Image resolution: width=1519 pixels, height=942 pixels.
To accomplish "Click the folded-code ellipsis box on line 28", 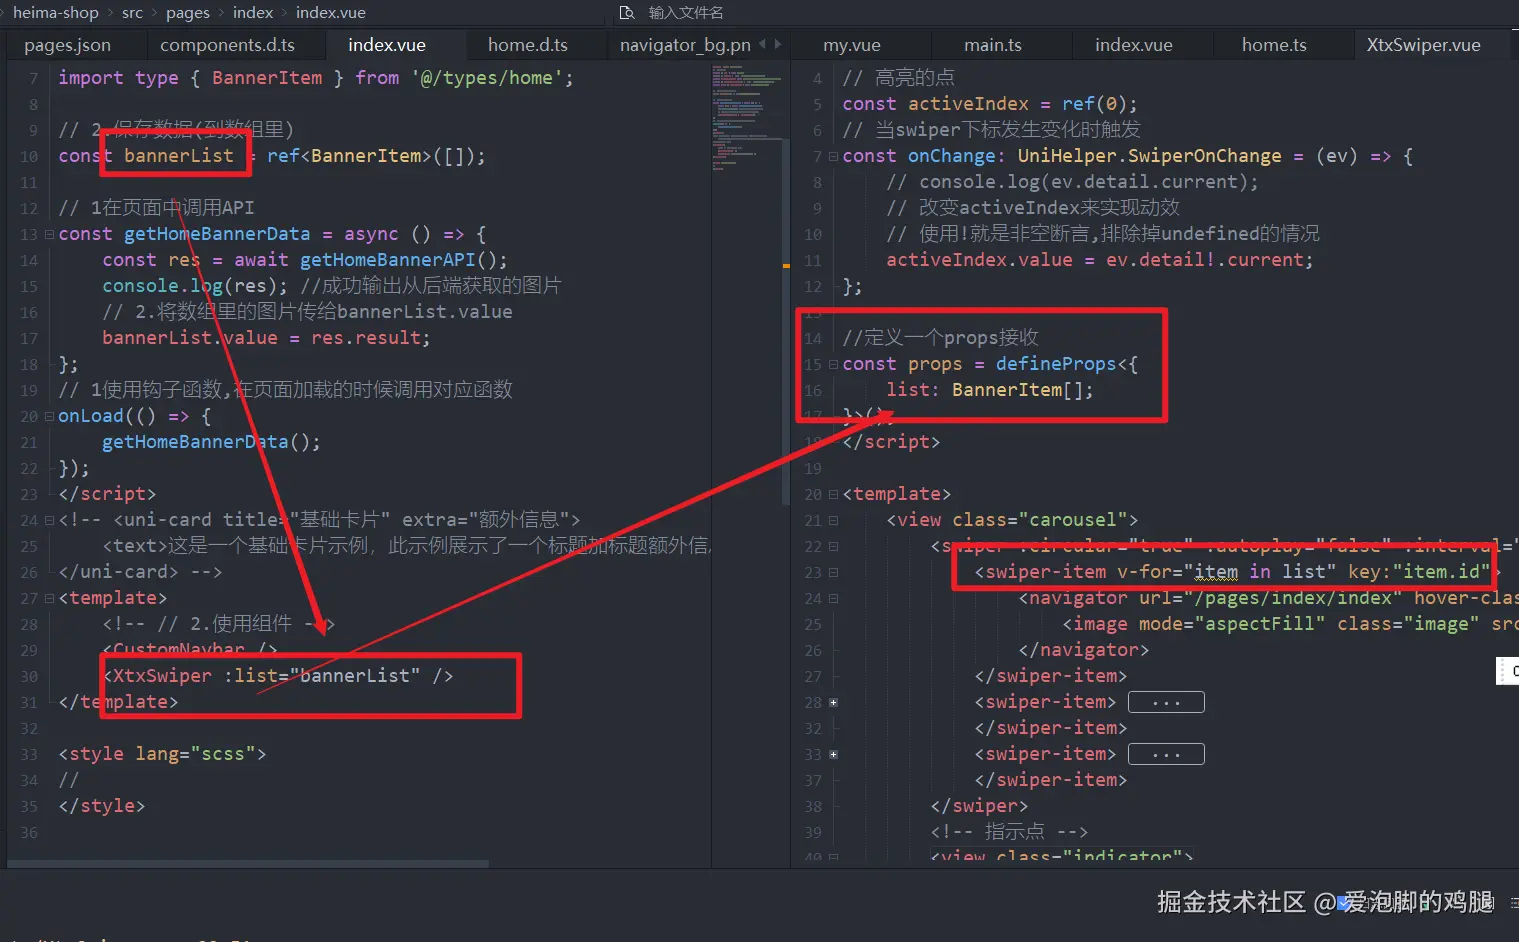I will click(x=1166, y=702).
